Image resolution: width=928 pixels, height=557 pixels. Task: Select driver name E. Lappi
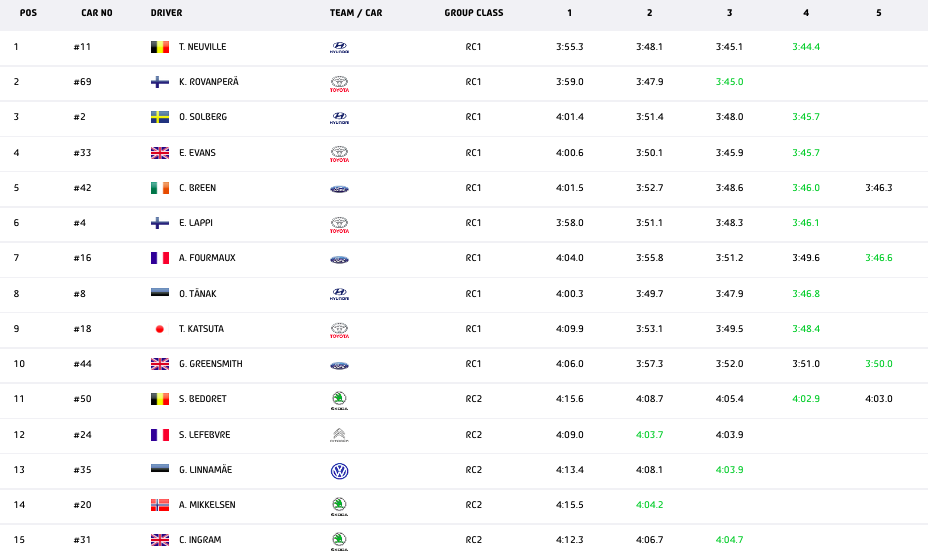pos(196,223)
